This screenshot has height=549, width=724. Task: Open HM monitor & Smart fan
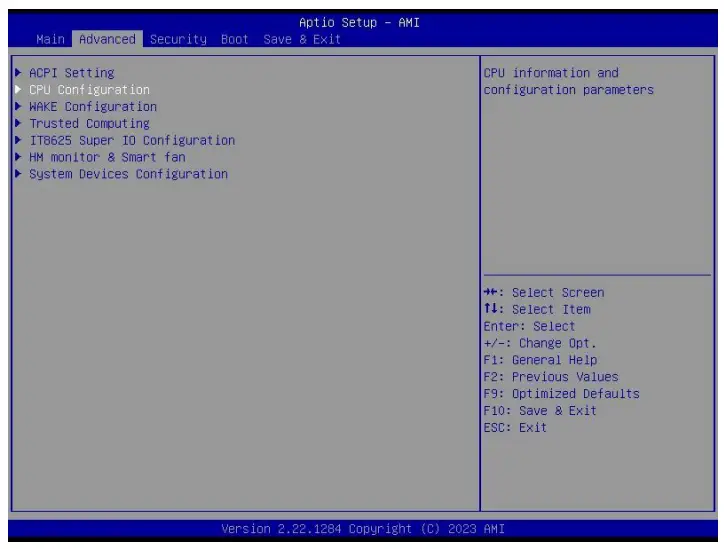tap(107, 157)
